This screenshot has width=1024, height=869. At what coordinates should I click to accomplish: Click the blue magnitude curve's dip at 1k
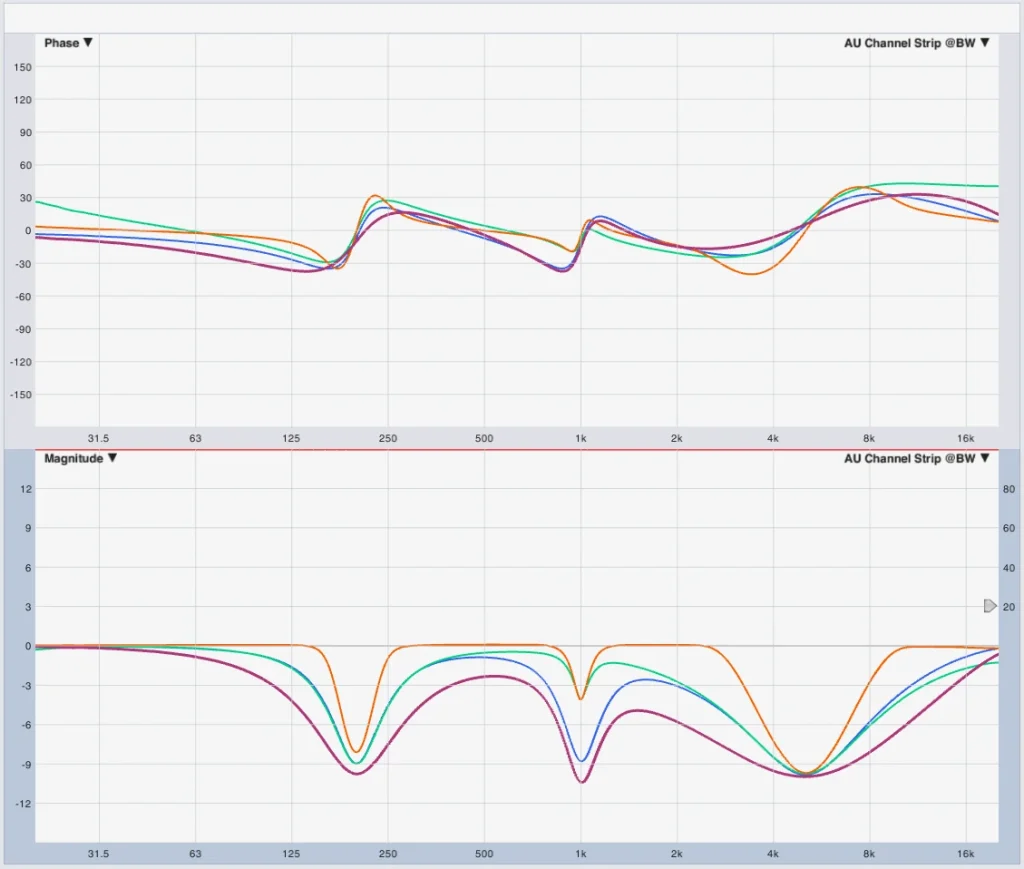click(581, 760)
